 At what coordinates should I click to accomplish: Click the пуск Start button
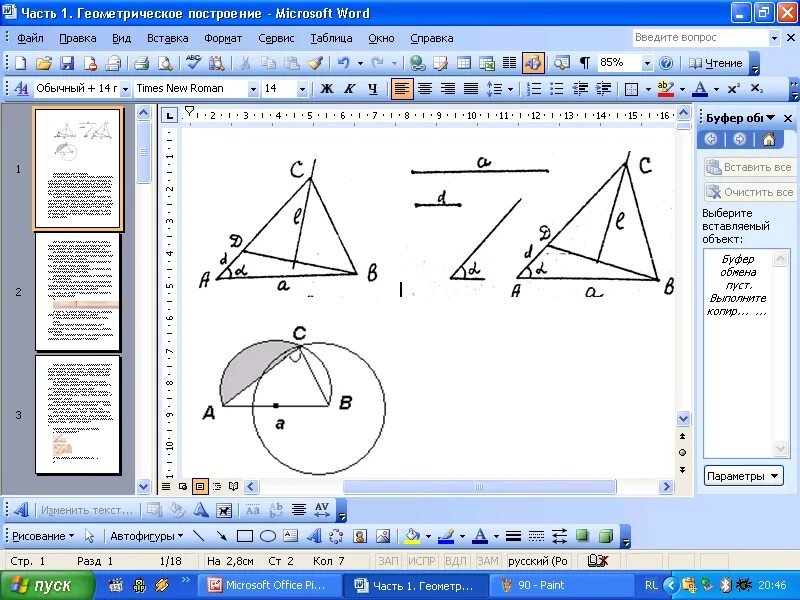pyautogui.click(x=47, y=585)
